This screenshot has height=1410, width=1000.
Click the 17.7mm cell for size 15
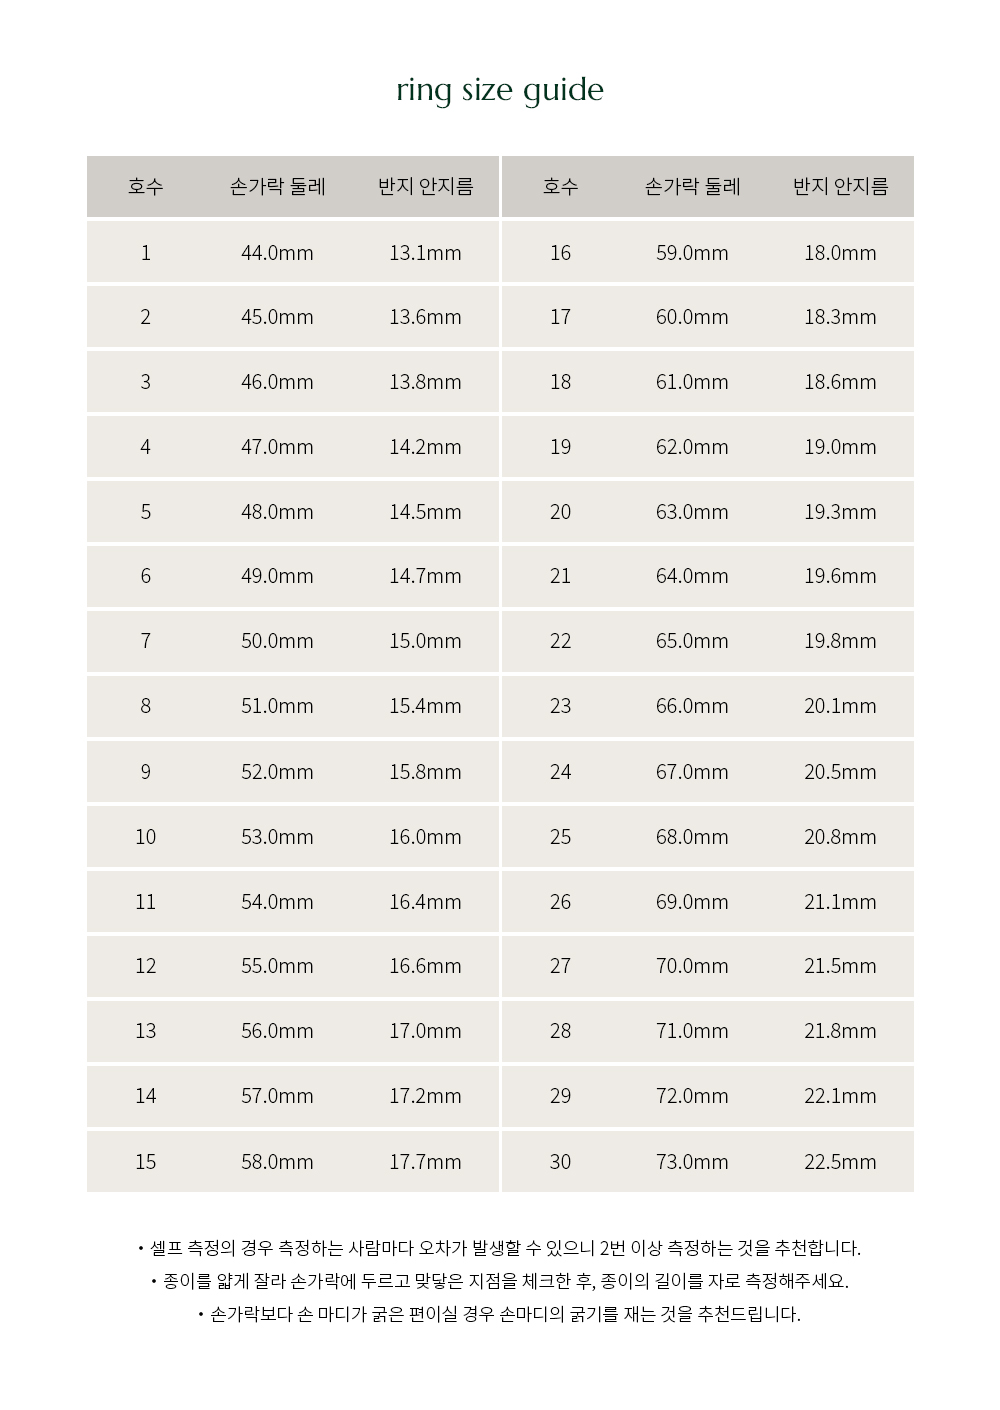[425, 1162]
